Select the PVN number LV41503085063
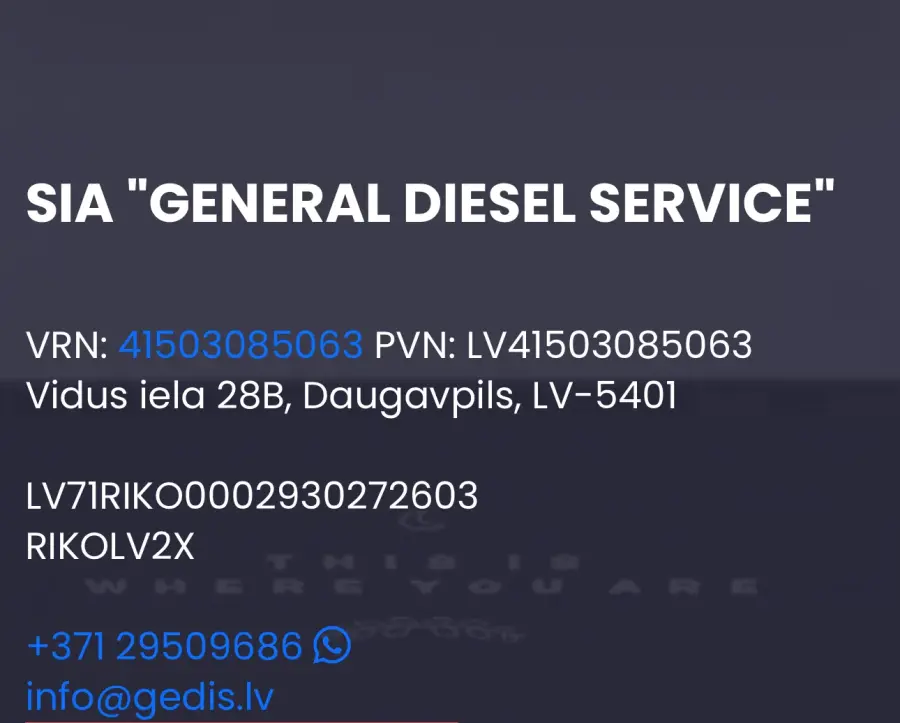 [609, 345]
